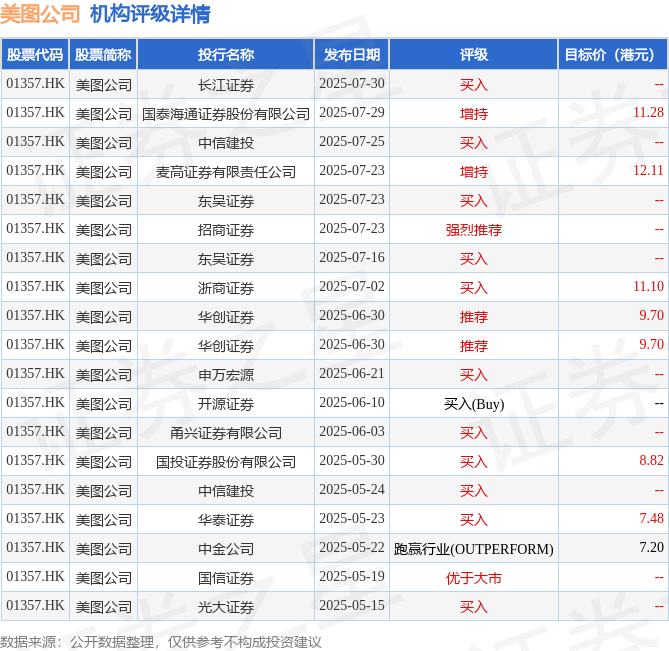Select the 招商证券 cell

[x=226, y=230]
